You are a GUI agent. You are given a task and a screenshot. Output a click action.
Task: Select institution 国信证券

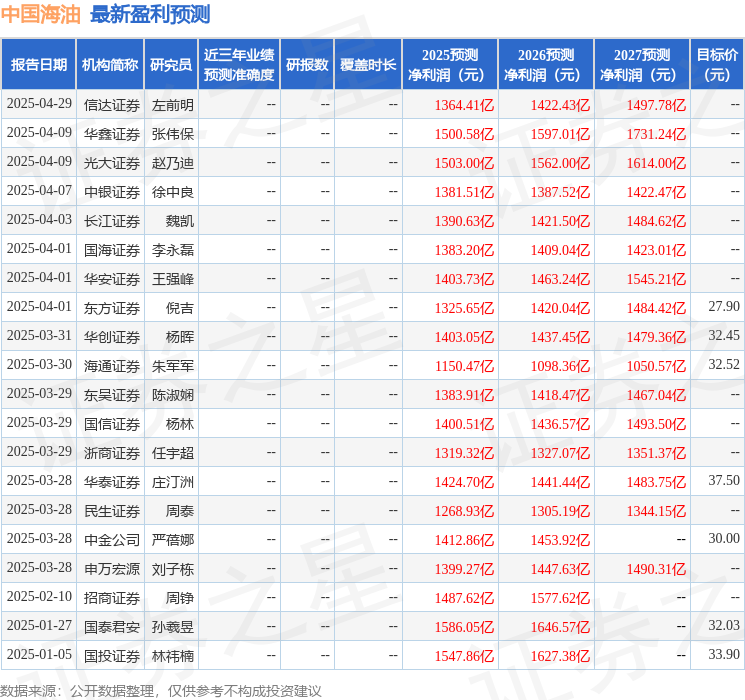coord(112,424)
